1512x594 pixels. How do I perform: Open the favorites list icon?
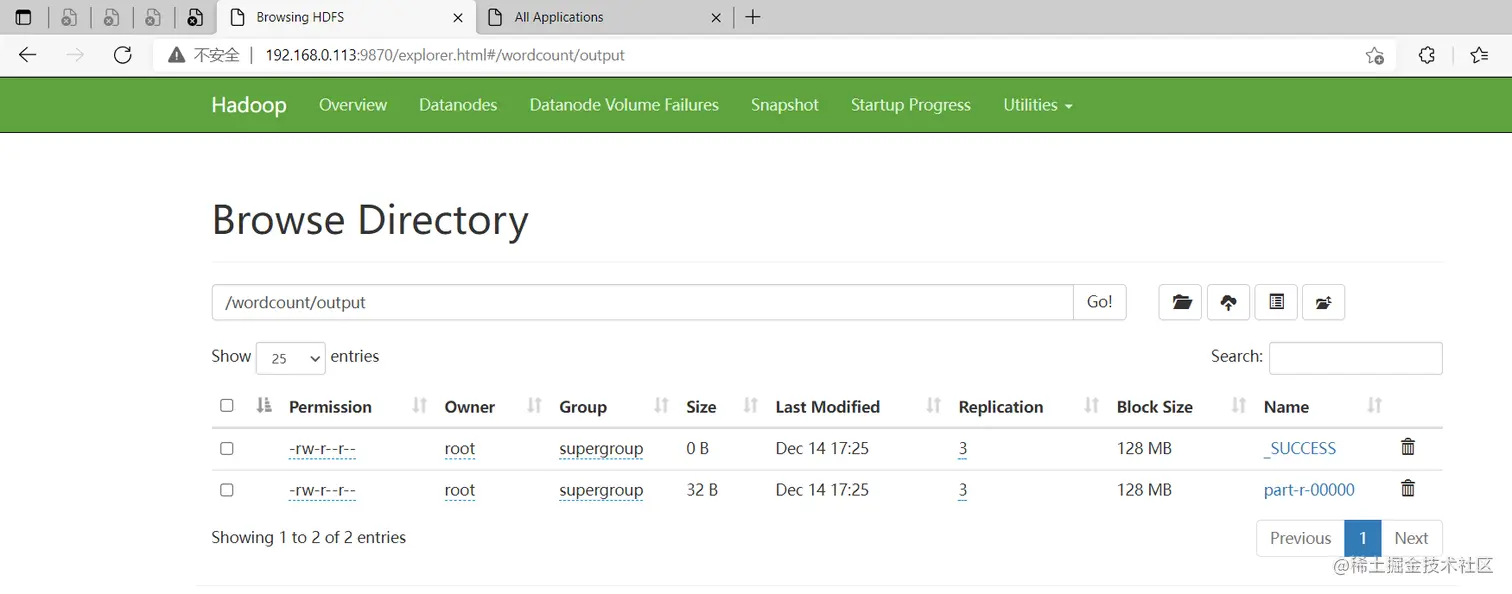coord(1479,55)
